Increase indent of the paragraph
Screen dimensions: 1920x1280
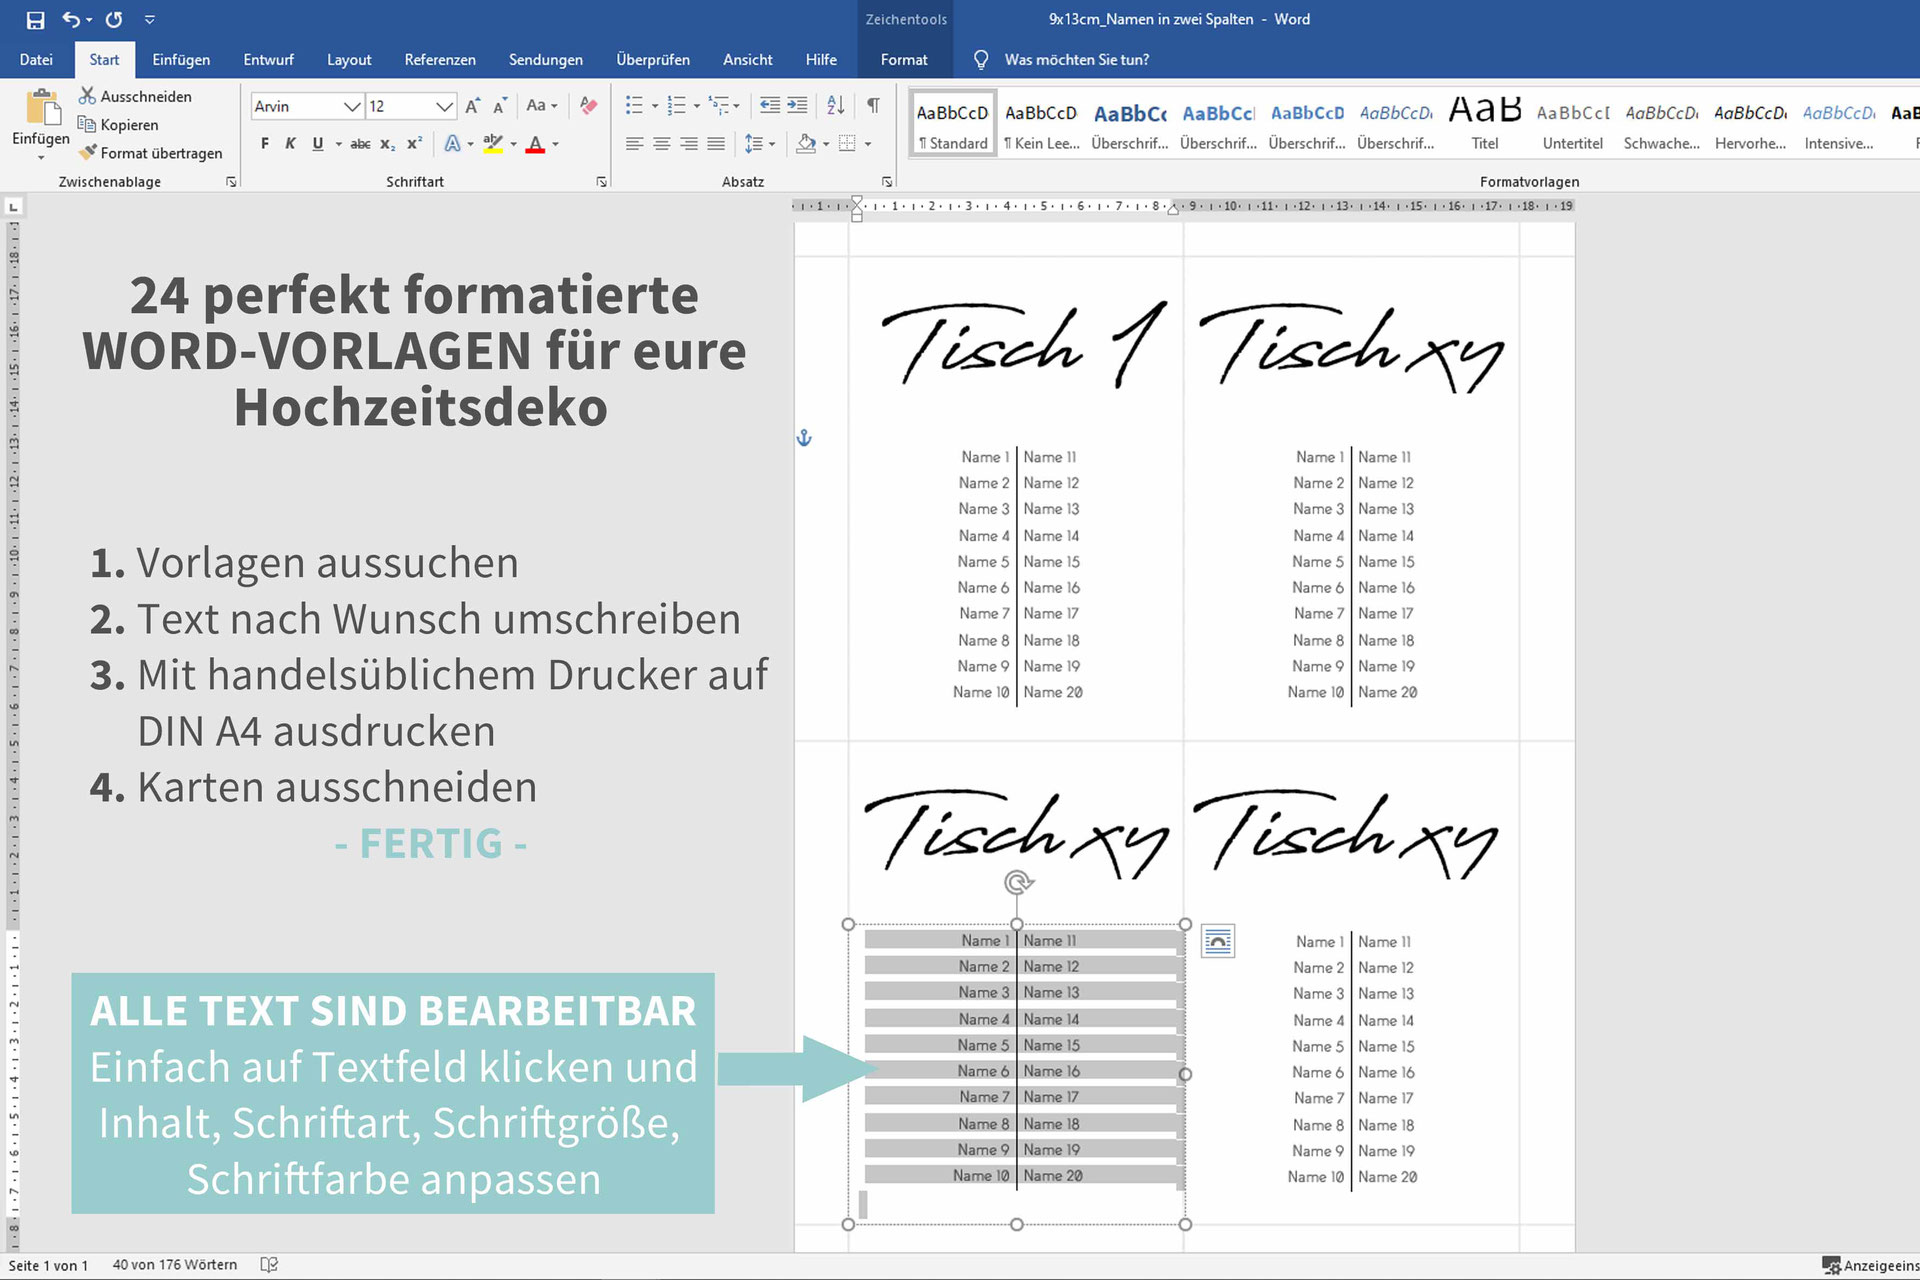(x=797, y=105)
